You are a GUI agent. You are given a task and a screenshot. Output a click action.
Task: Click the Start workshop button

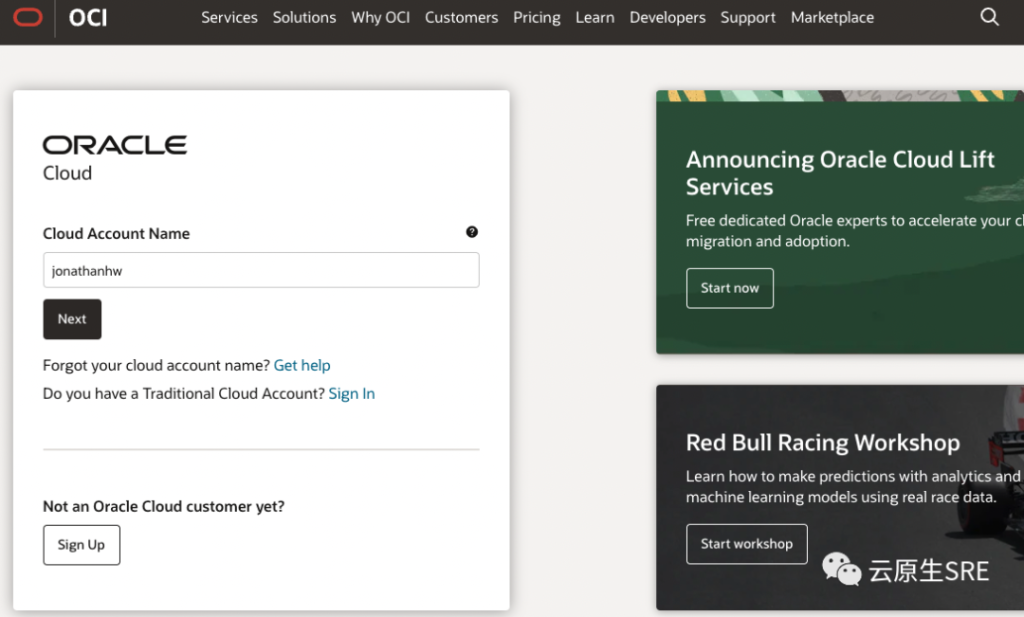click(x=746, y=544)
